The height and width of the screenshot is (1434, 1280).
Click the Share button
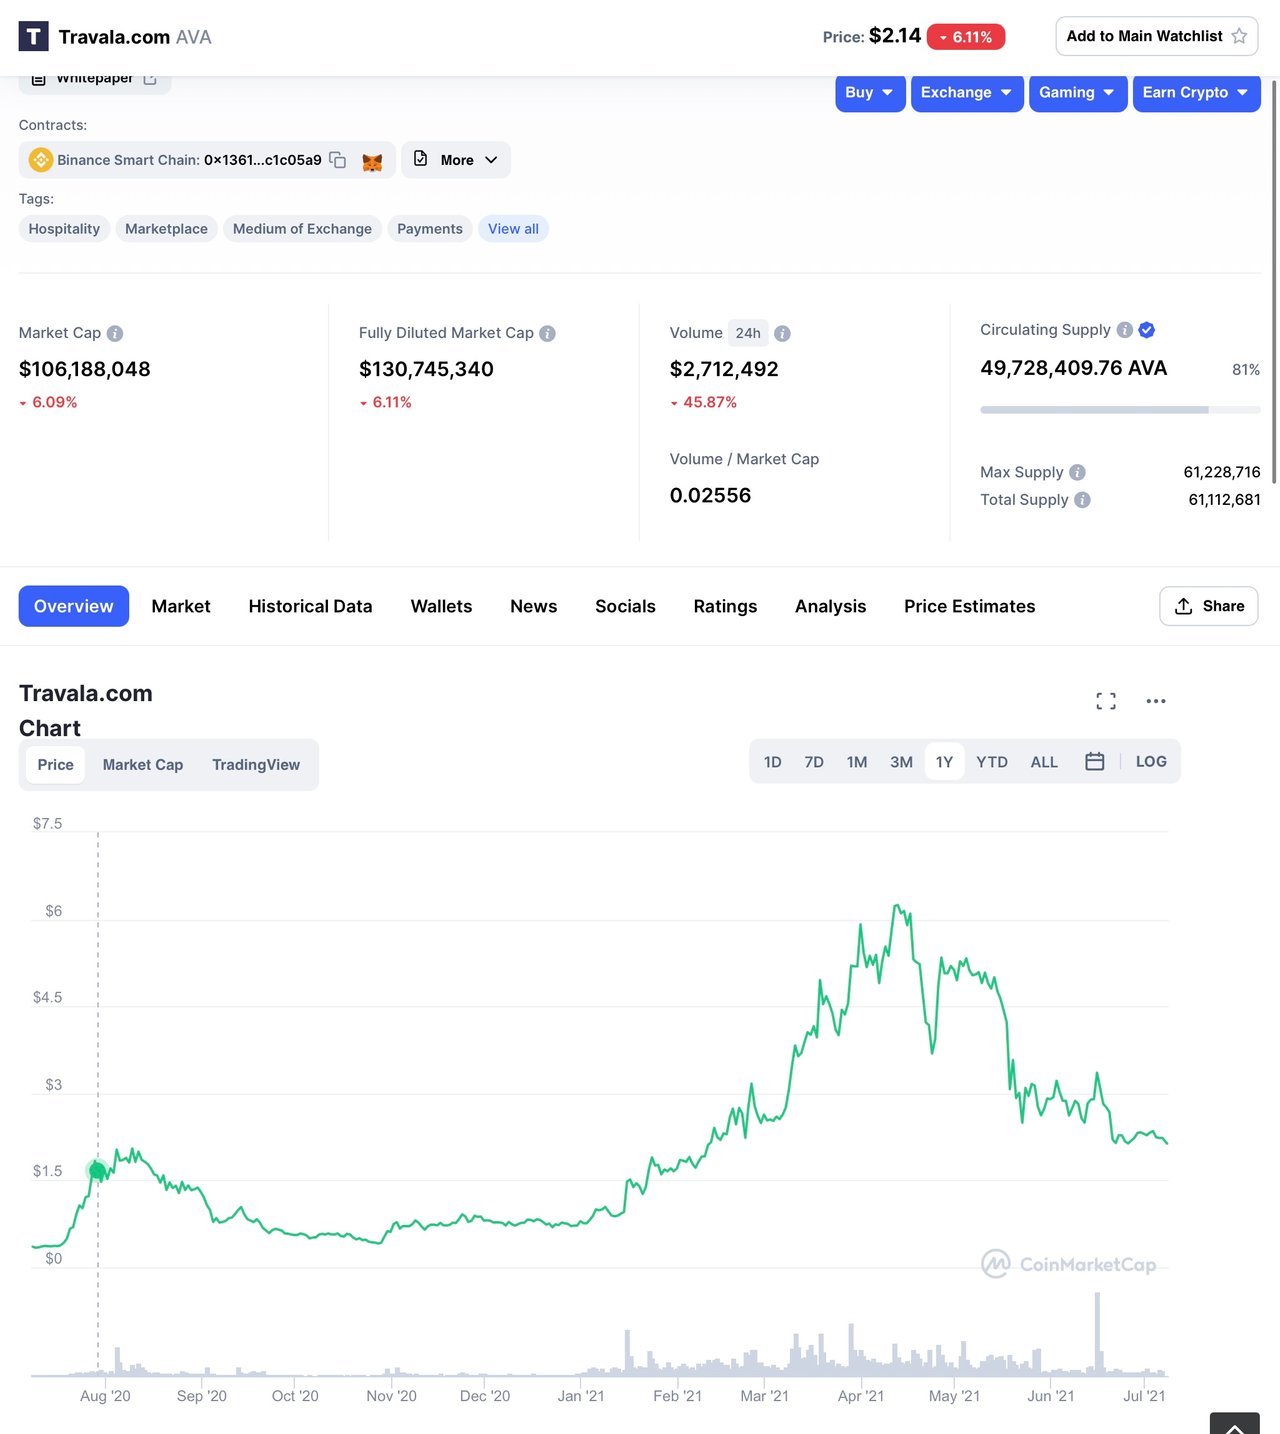pos(1208,606)
